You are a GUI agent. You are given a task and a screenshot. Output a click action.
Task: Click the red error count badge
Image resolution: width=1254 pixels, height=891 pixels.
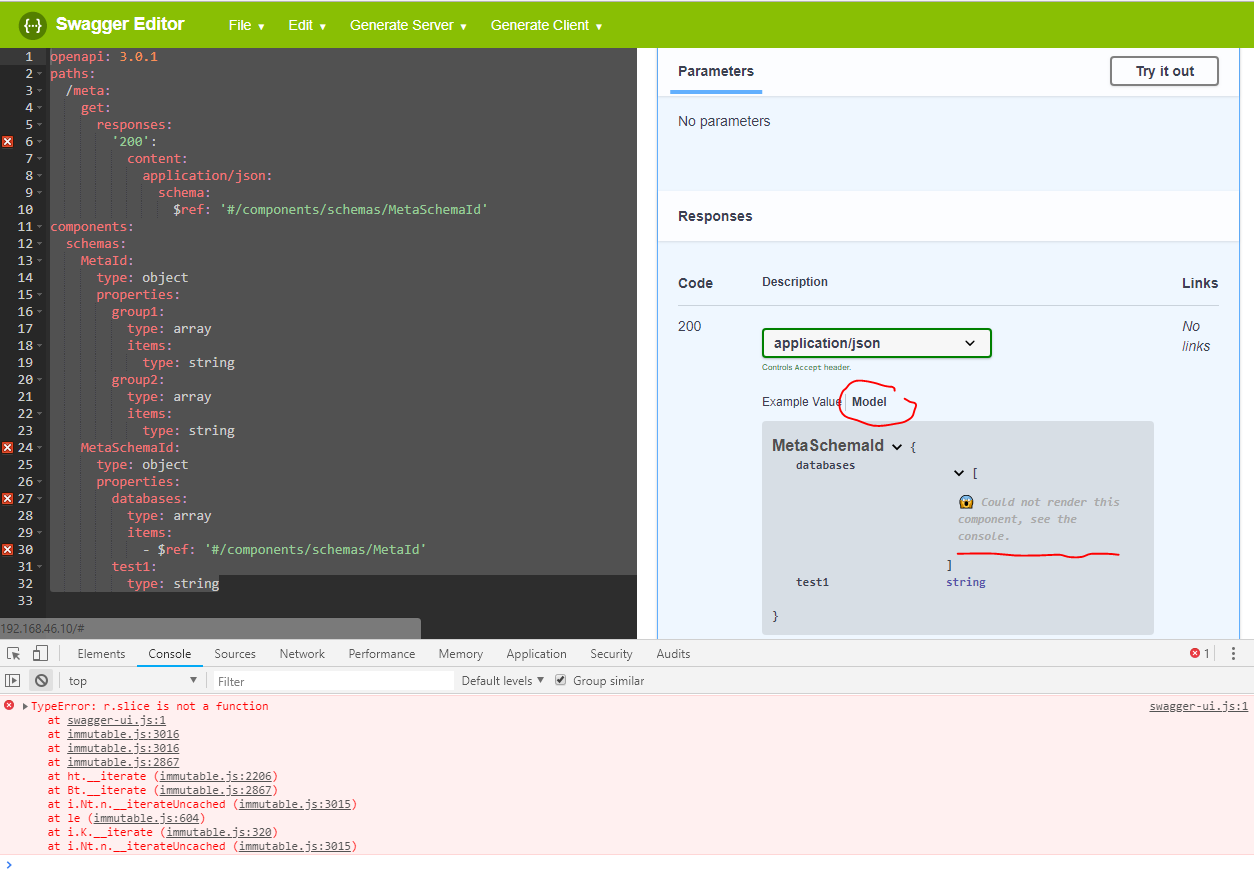[1197, 653]
